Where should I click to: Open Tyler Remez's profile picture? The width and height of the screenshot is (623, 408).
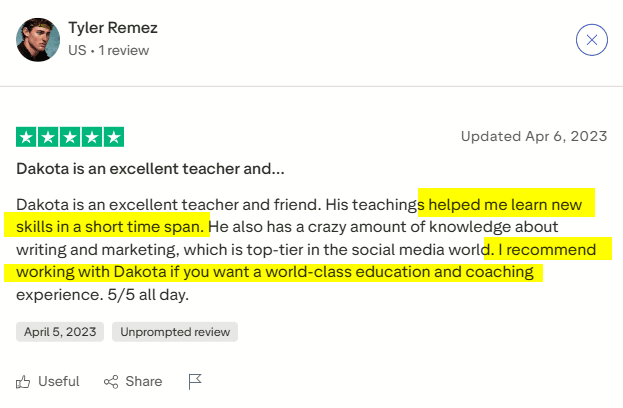(37, 38)
